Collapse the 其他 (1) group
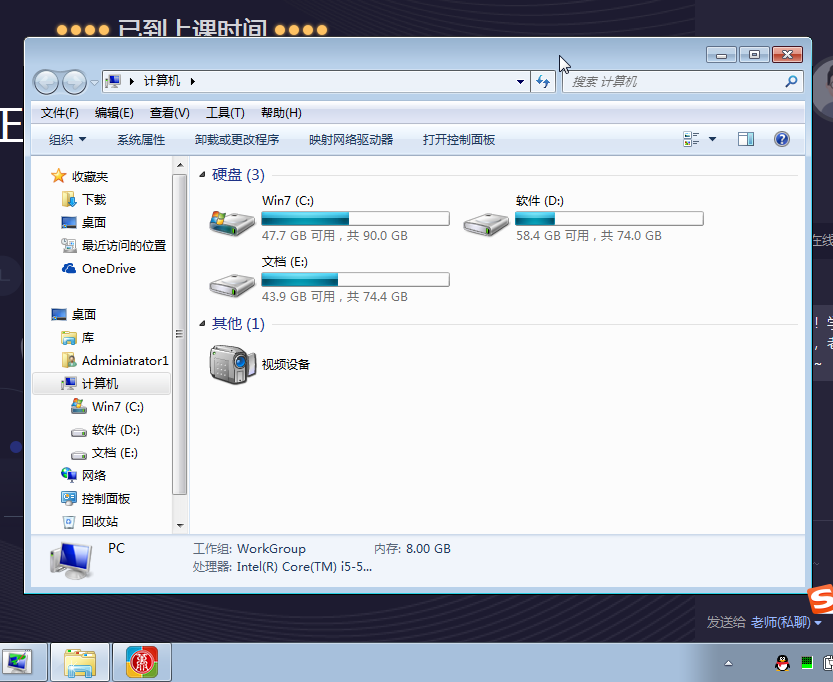The height and width of the screenshot is (682, 833). pos(203,324)
